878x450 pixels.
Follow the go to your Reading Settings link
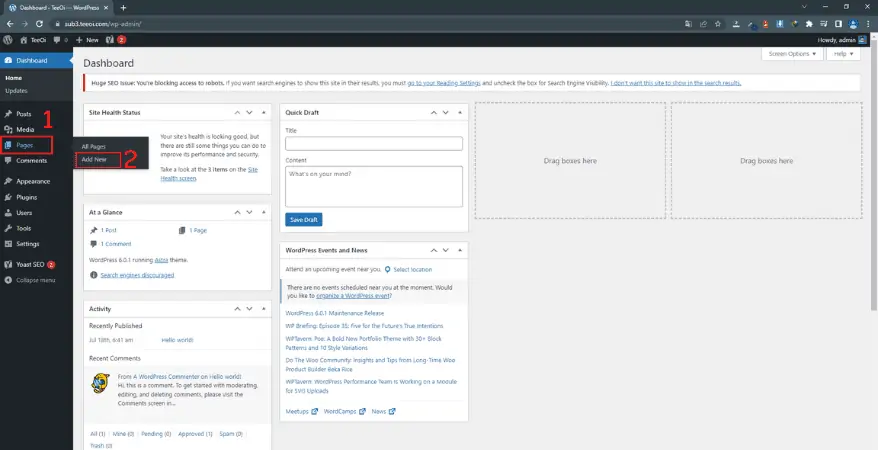coord(444,83)
